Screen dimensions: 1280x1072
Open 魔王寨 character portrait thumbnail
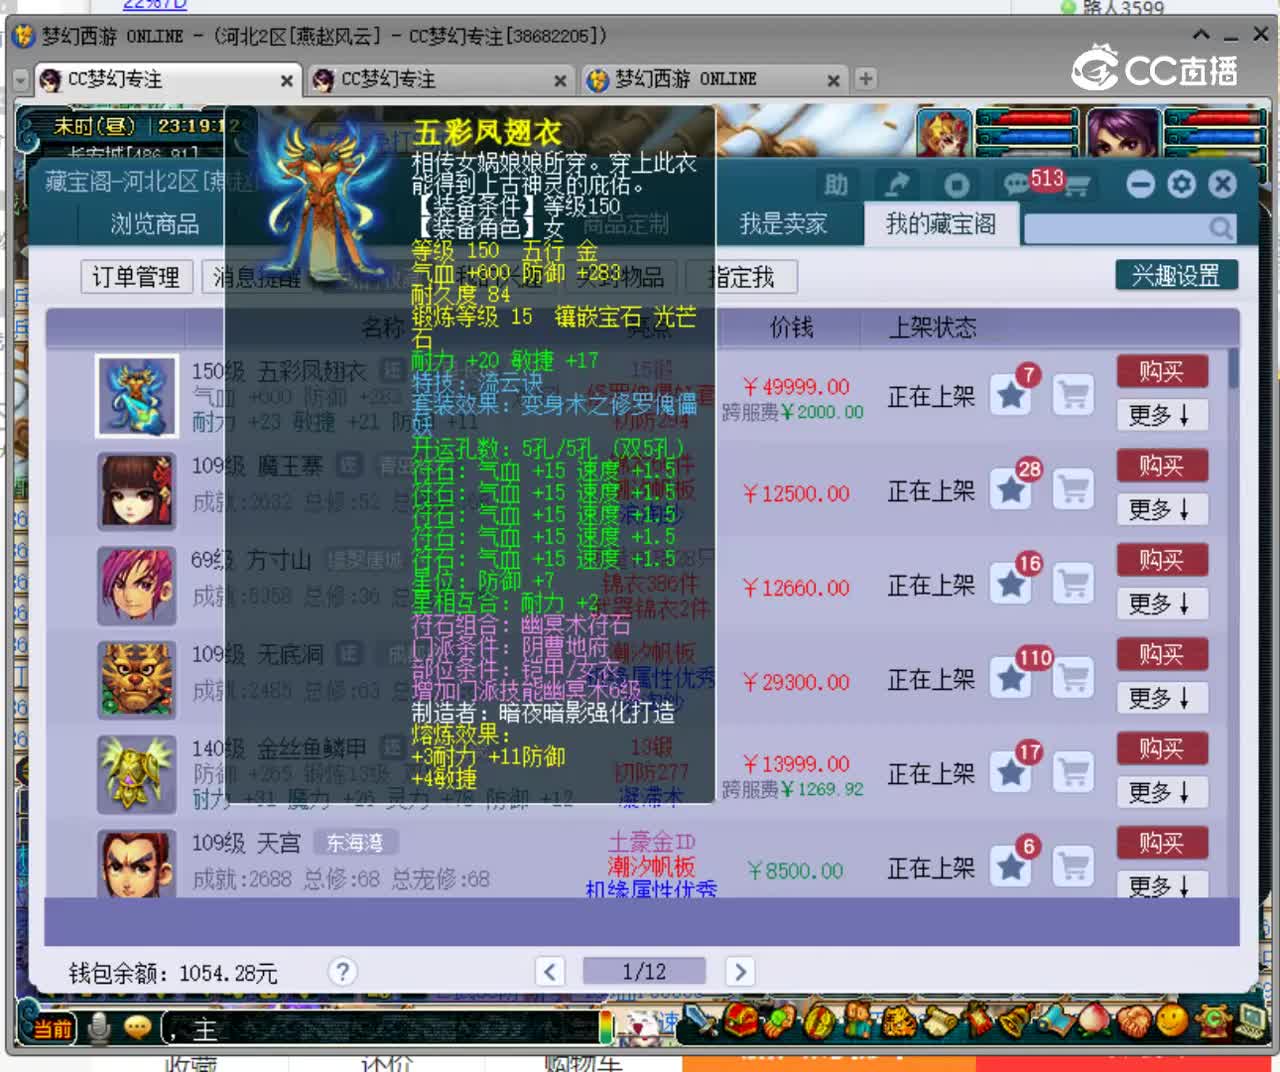[137, 491]
